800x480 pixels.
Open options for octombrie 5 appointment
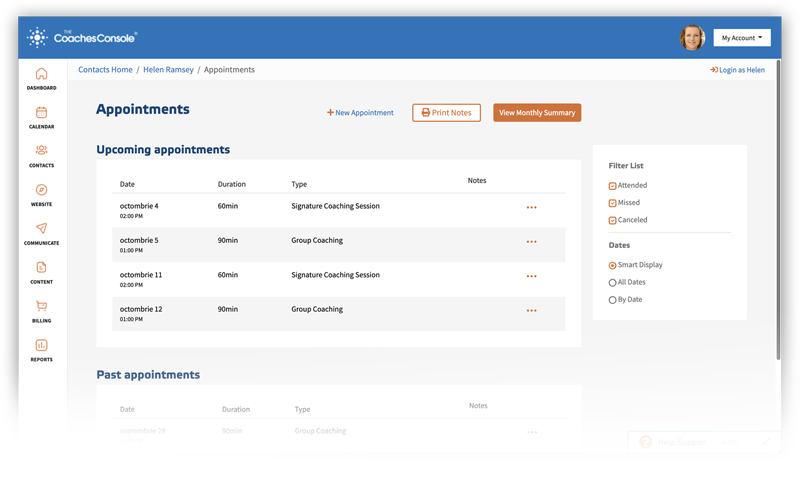tap(531, 242)
